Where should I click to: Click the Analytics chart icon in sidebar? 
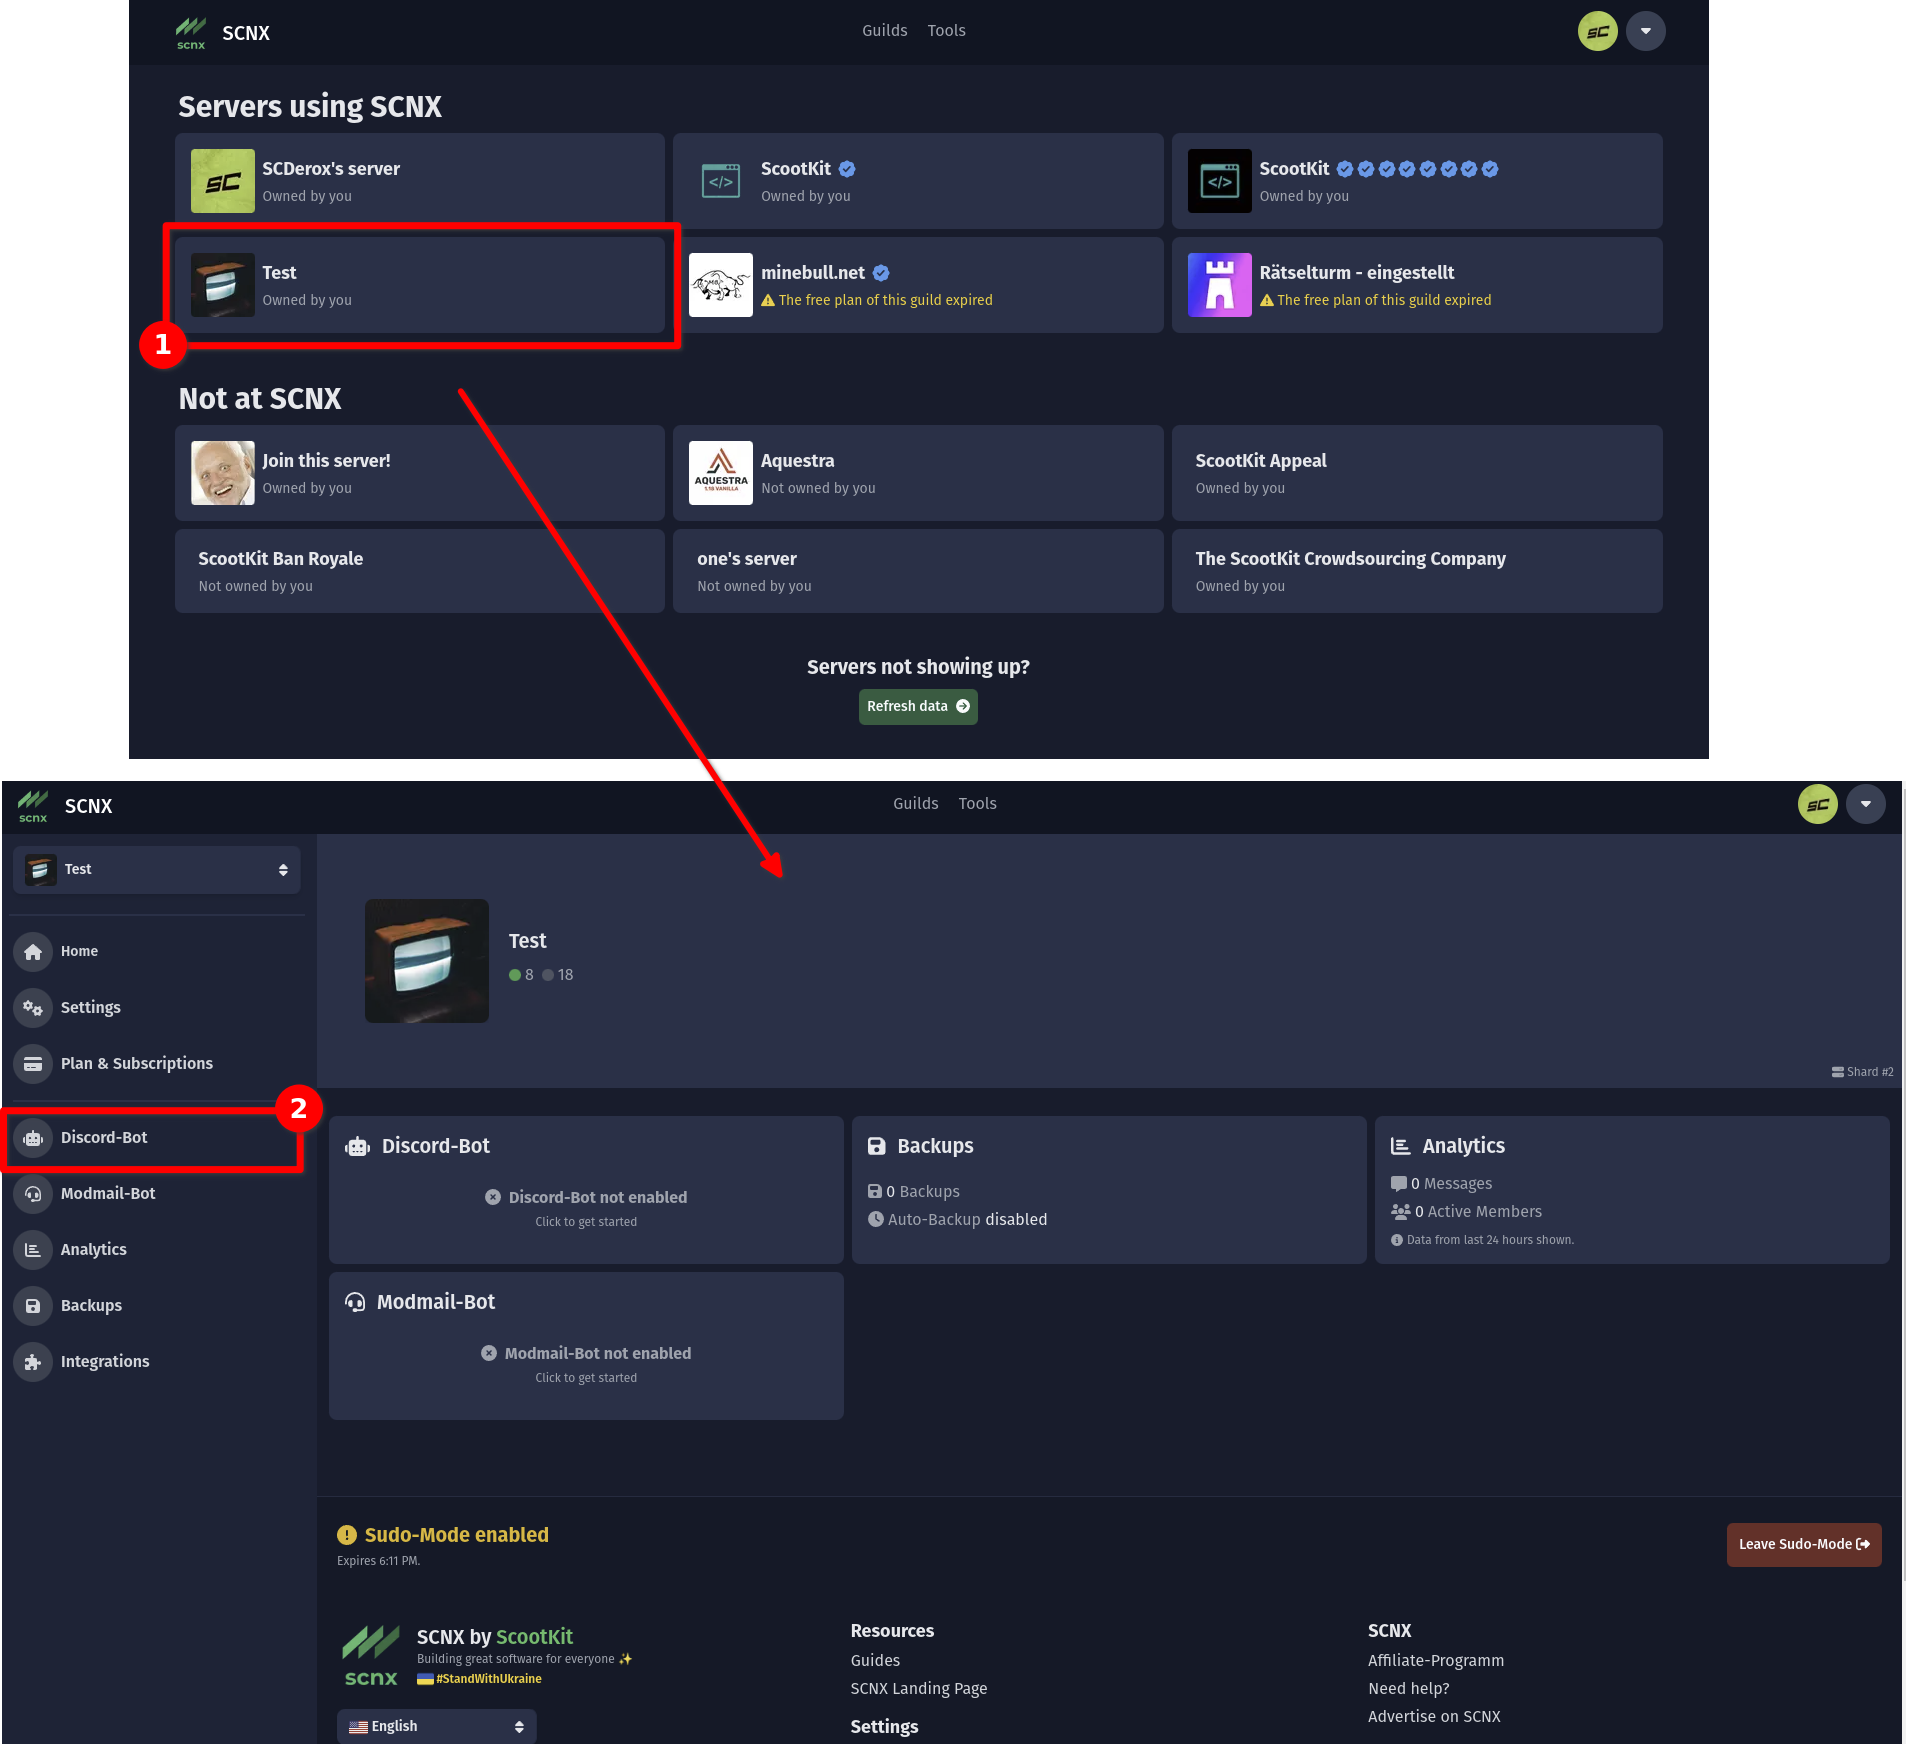[x=33, y=1250]
